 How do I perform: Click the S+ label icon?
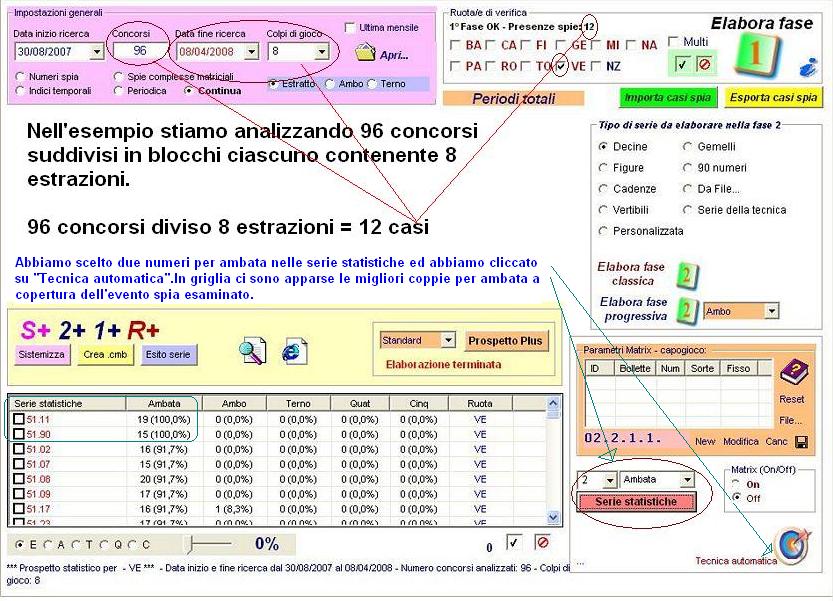[35, 331]
